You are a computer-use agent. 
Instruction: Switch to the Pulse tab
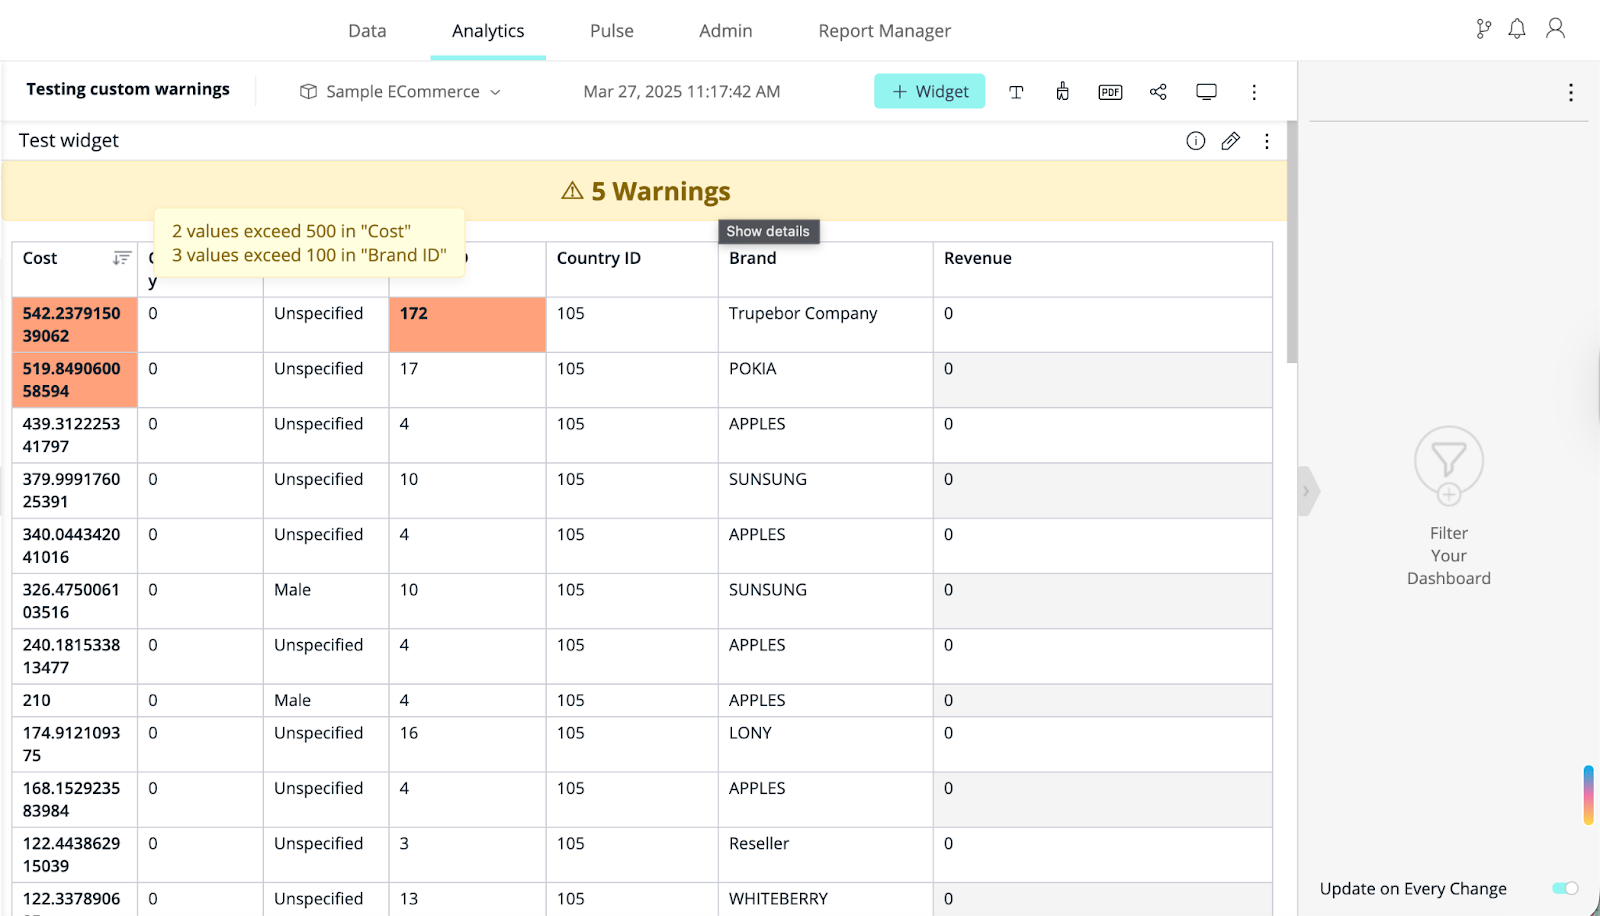611,30
